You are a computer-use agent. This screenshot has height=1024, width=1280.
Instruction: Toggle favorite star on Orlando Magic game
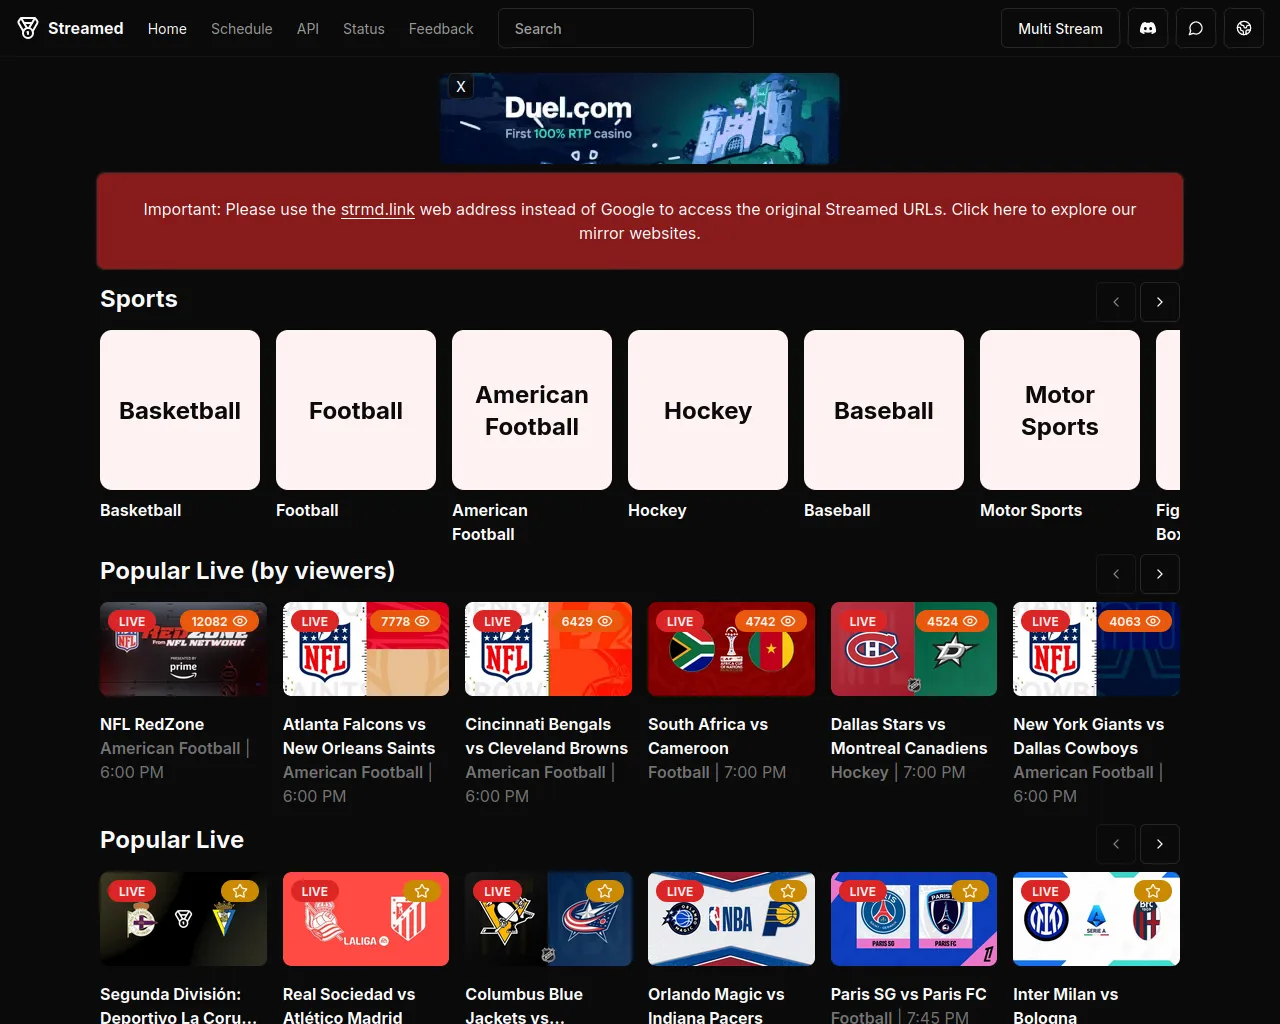pyautogui.click(x=788, y=891)
